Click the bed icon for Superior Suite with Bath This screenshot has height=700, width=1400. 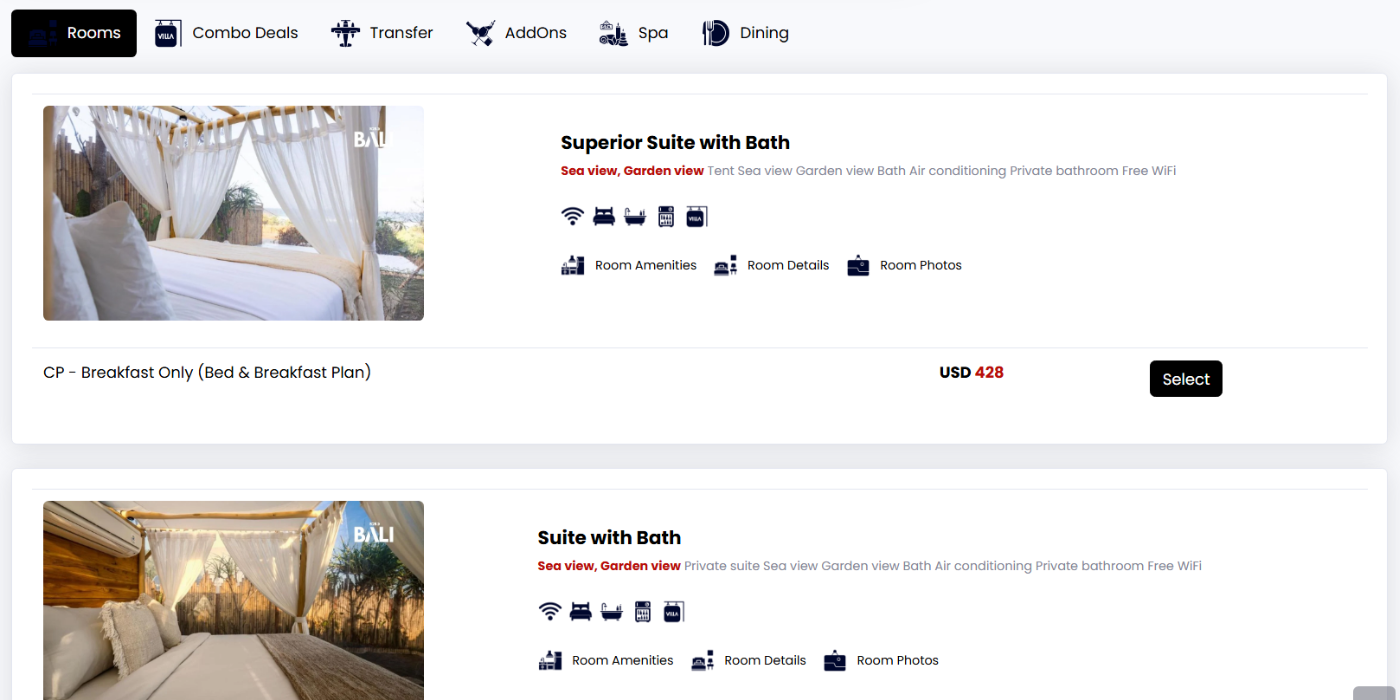coord(603,215)
